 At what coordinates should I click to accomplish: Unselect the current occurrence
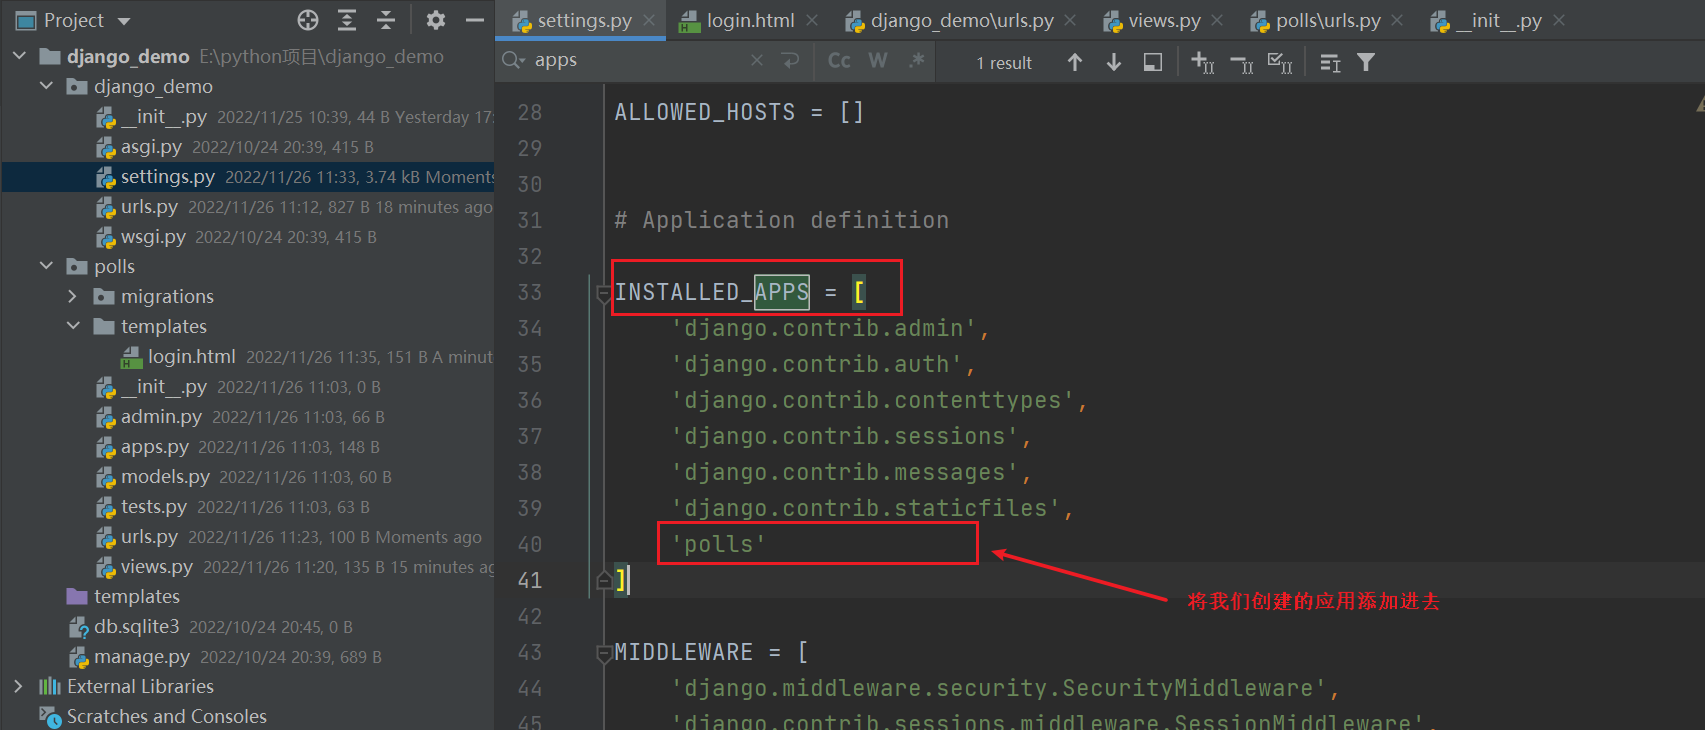tap(1242, 64)
